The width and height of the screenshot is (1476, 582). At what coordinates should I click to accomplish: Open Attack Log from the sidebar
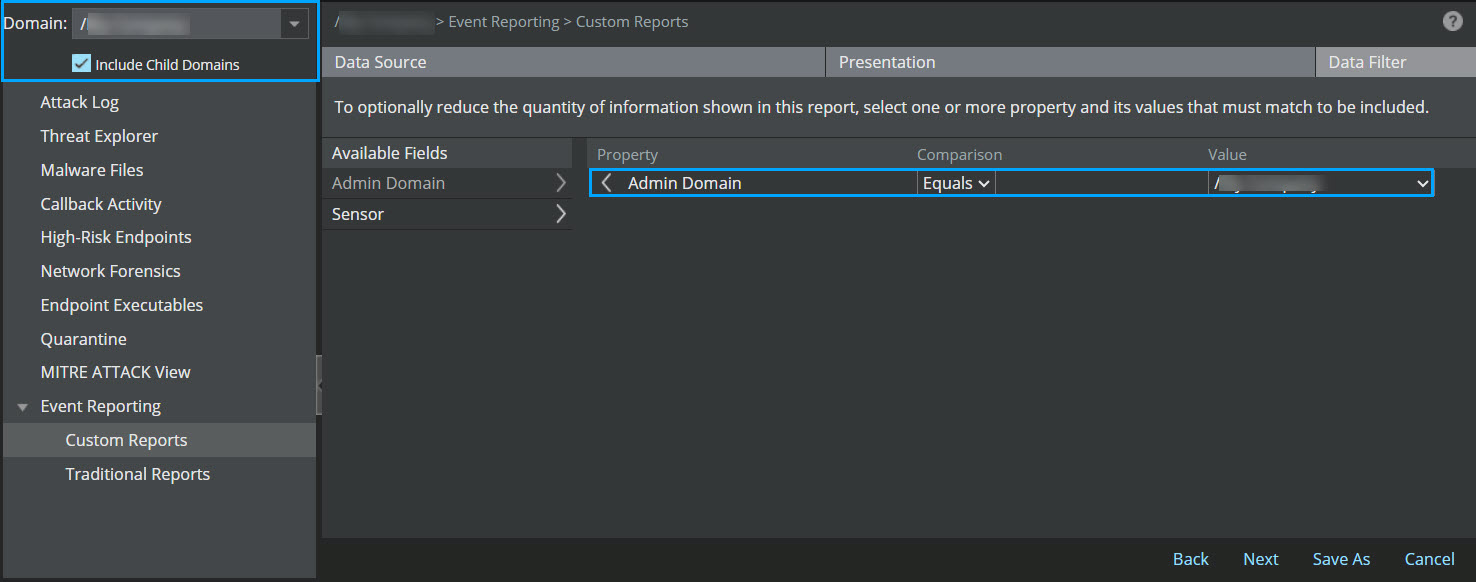pos(80,102)
